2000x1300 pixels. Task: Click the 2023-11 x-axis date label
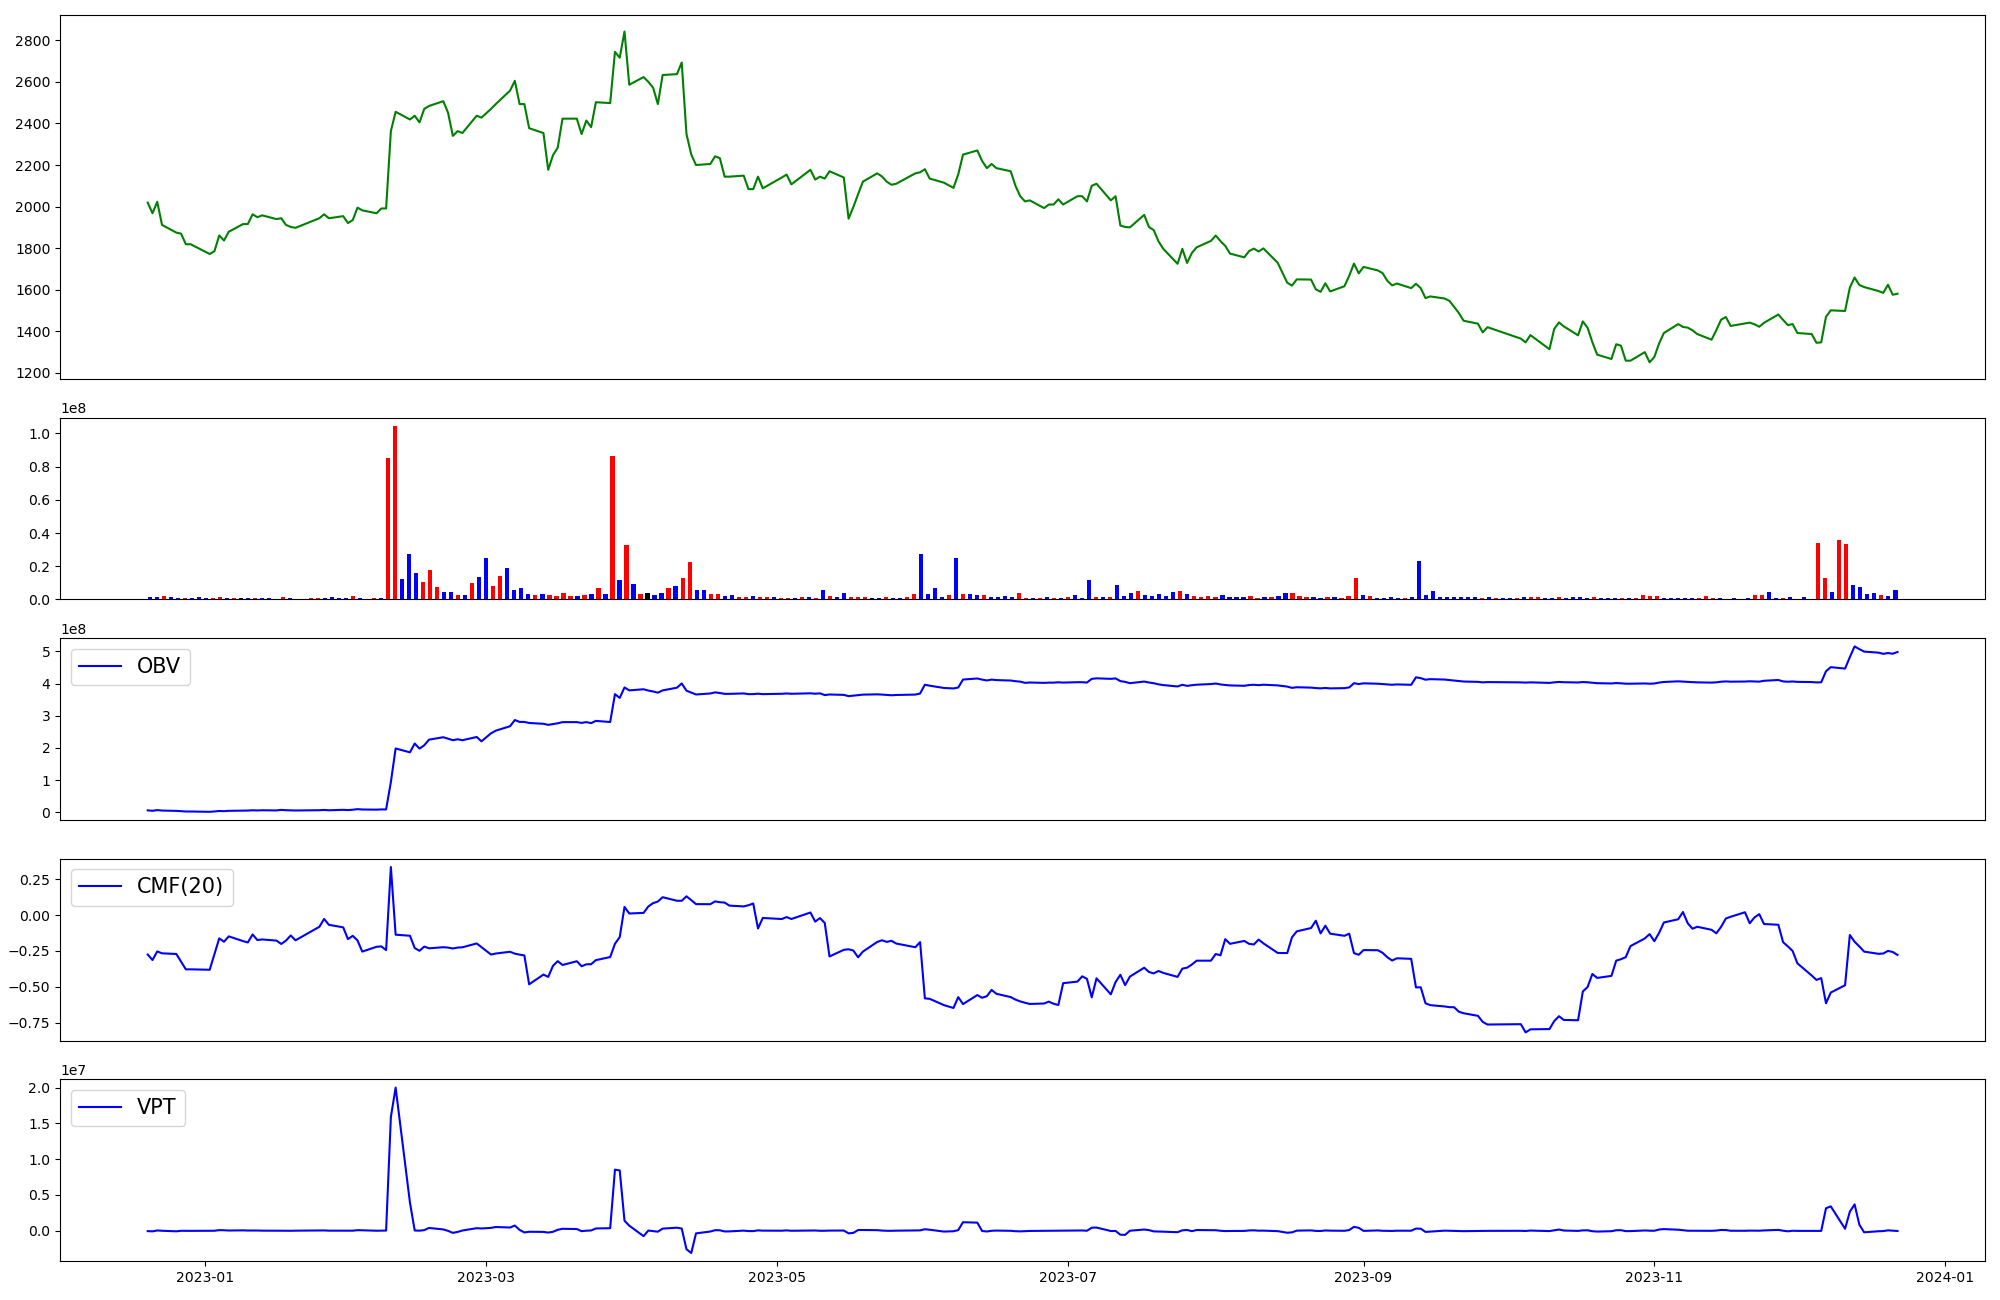1654,1276
